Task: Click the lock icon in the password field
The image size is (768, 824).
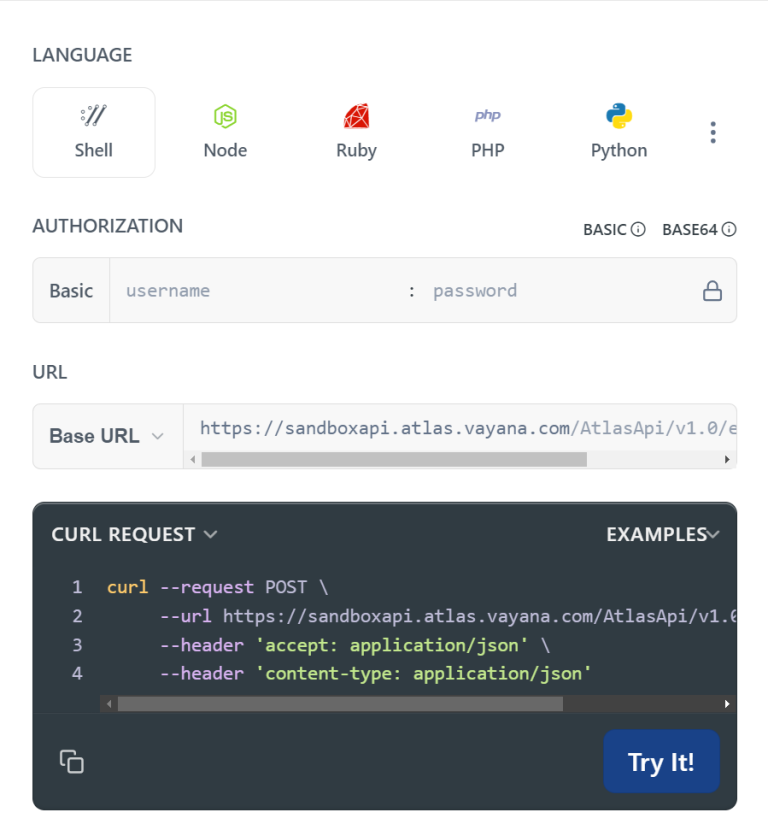Action: point(712,290)
